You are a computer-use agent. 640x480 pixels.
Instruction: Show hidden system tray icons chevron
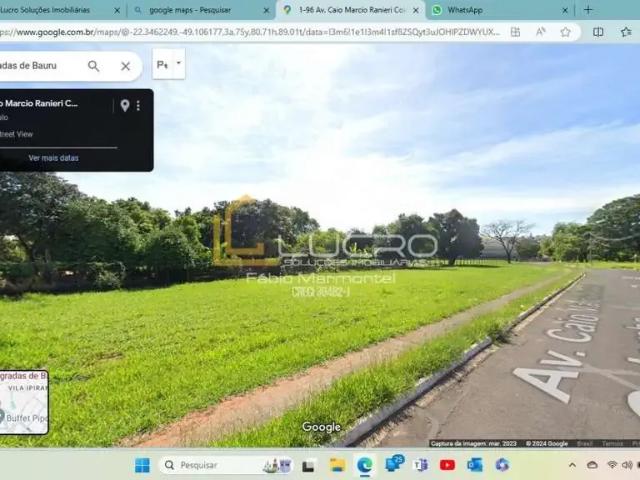[x=572, y=465]
